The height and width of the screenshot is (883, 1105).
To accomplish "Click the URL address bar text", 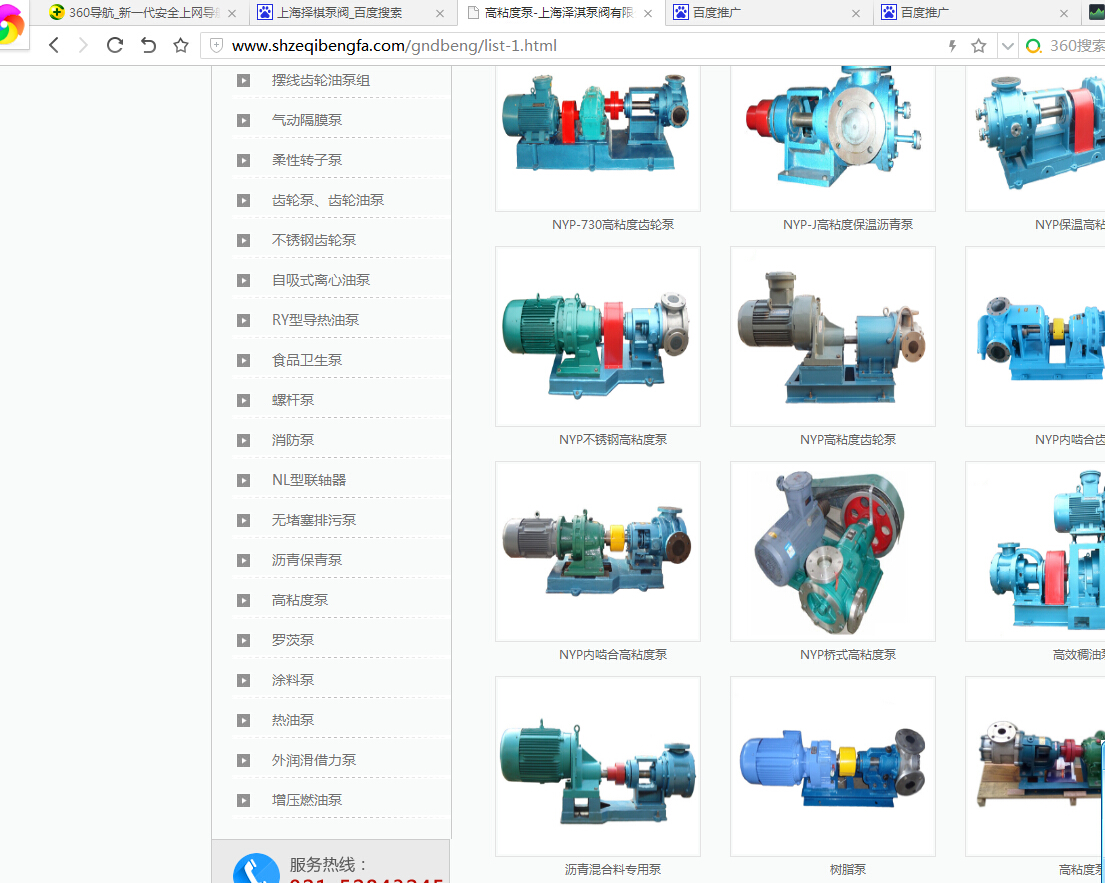I will click(394, 46).
